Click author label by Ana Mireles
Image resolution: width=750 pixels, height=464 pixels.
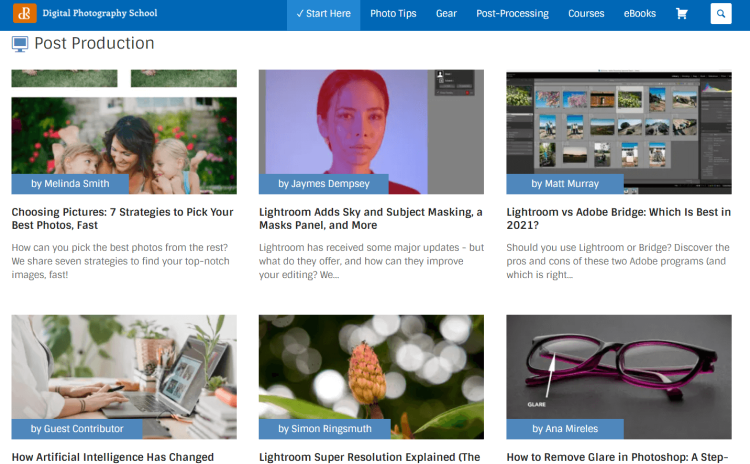coord(565,429)
